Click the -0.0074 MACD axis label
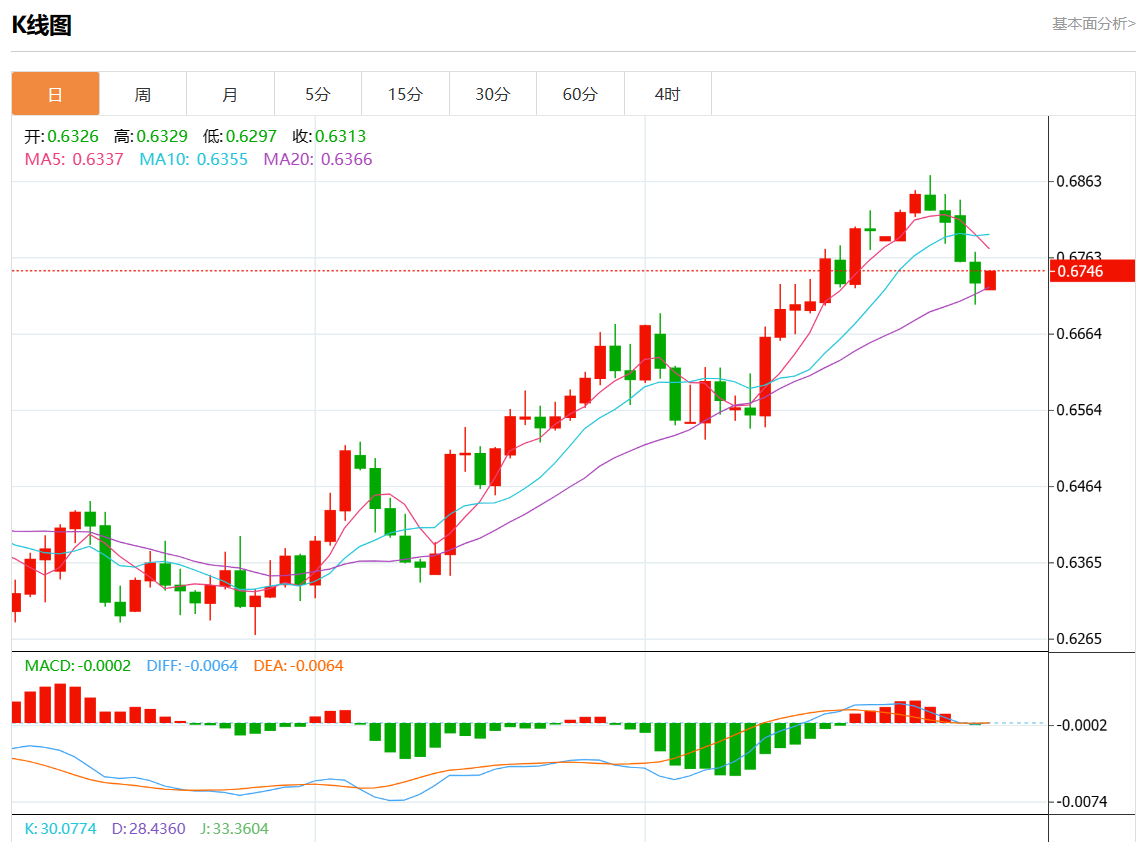This screenshot has height=842, width=1145. pyautogui.click(x=1082, y=802)
